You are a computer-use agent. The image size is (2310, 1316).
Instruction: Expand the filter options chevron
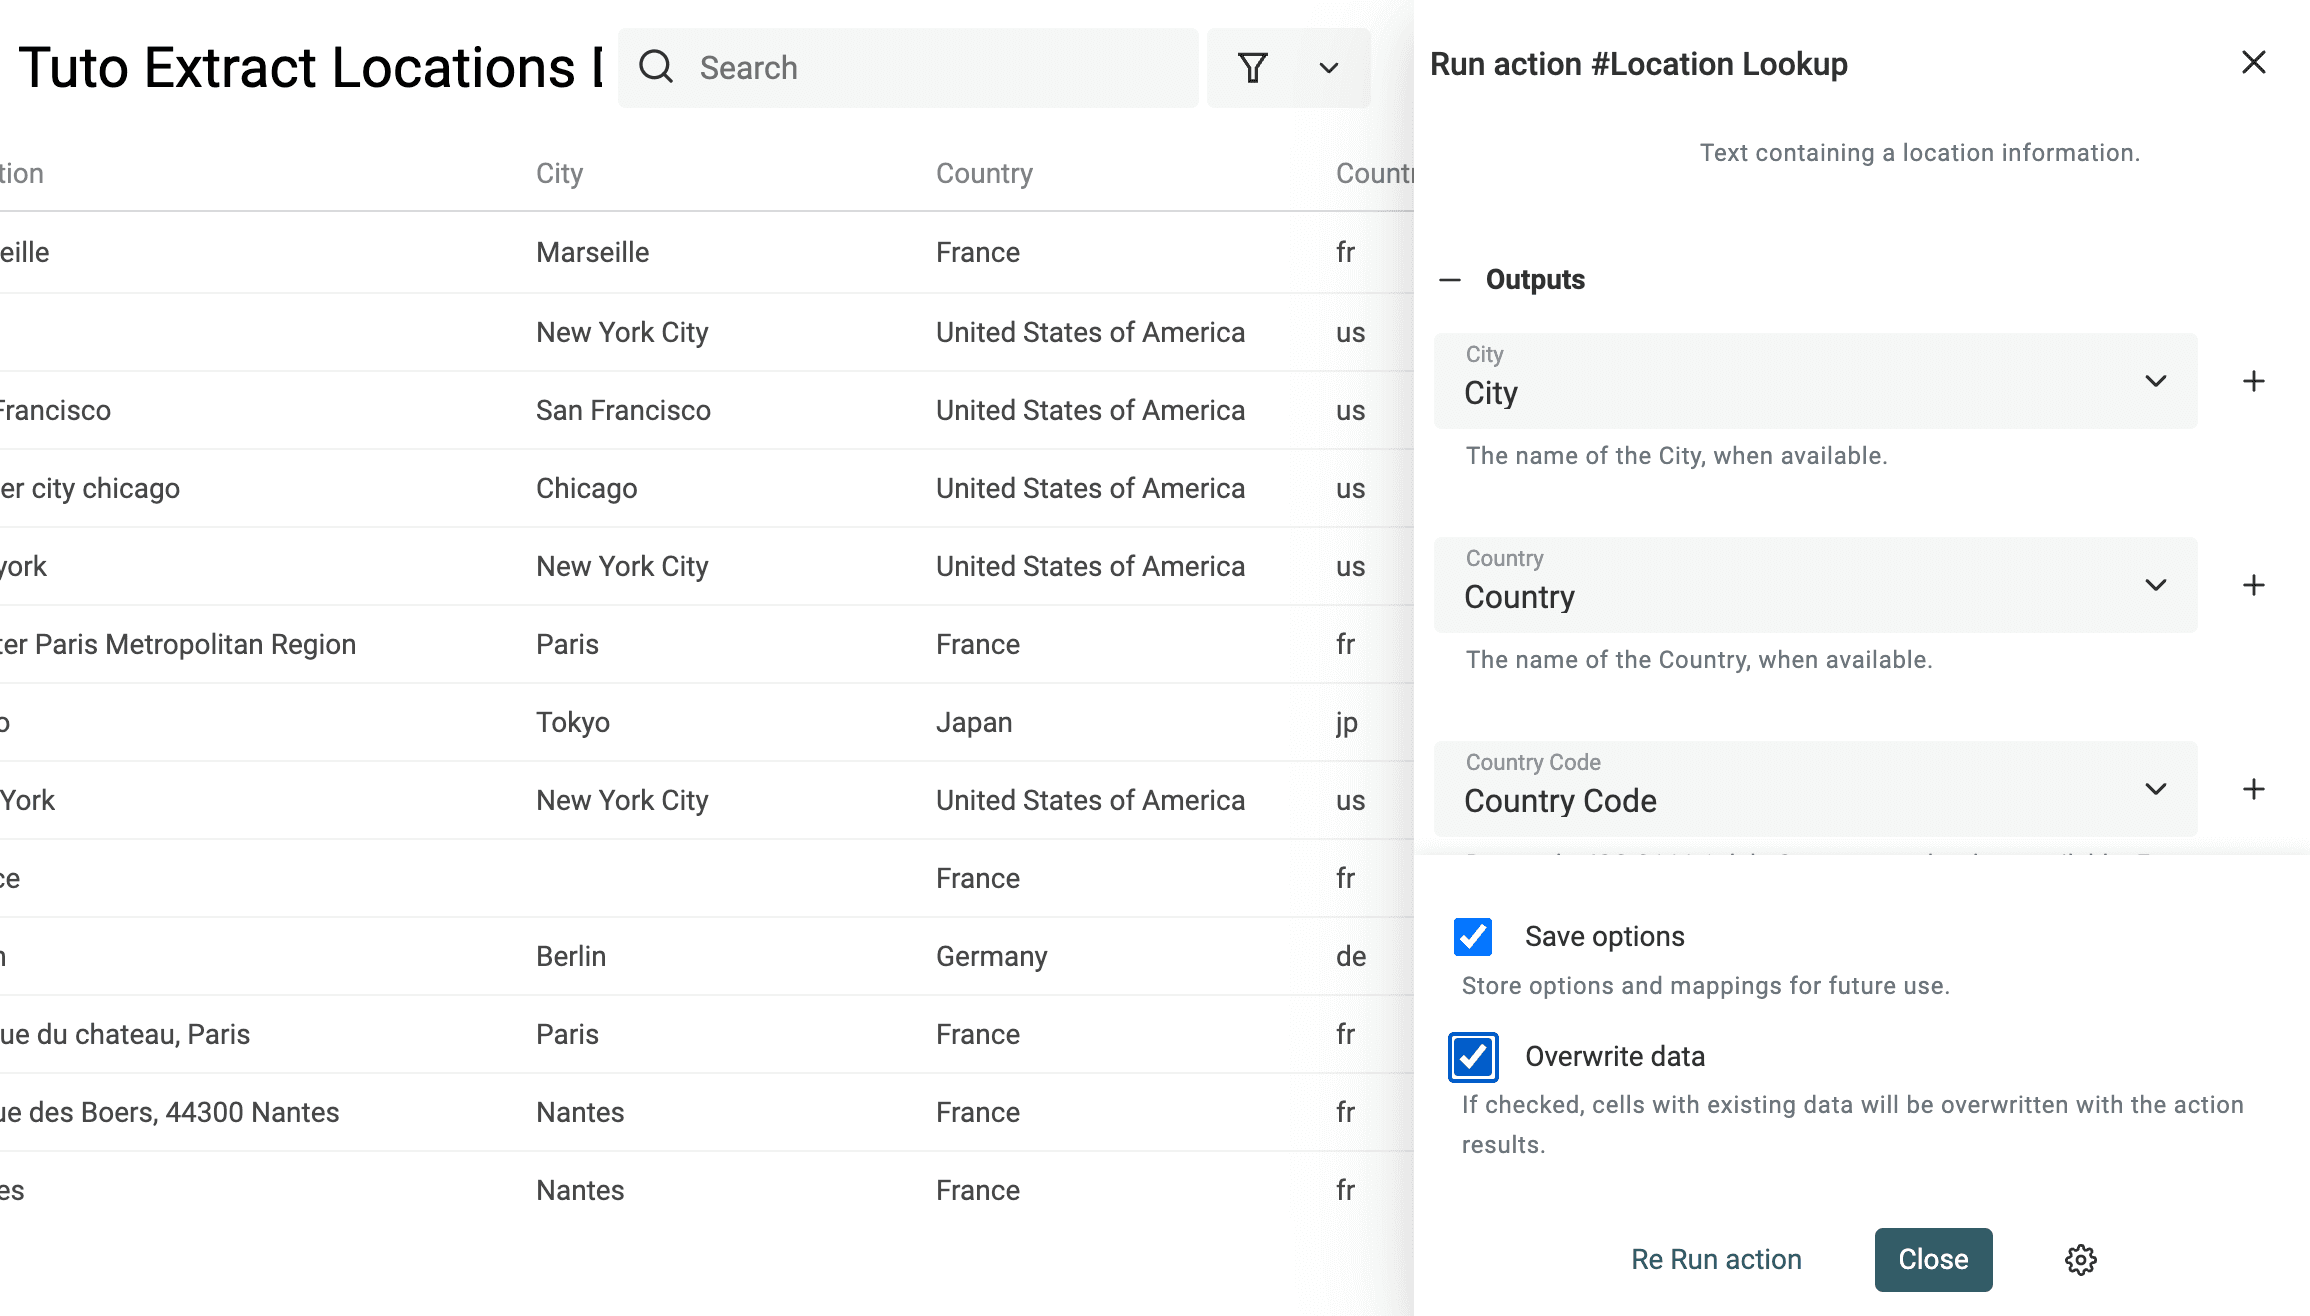pos(1328,68)
